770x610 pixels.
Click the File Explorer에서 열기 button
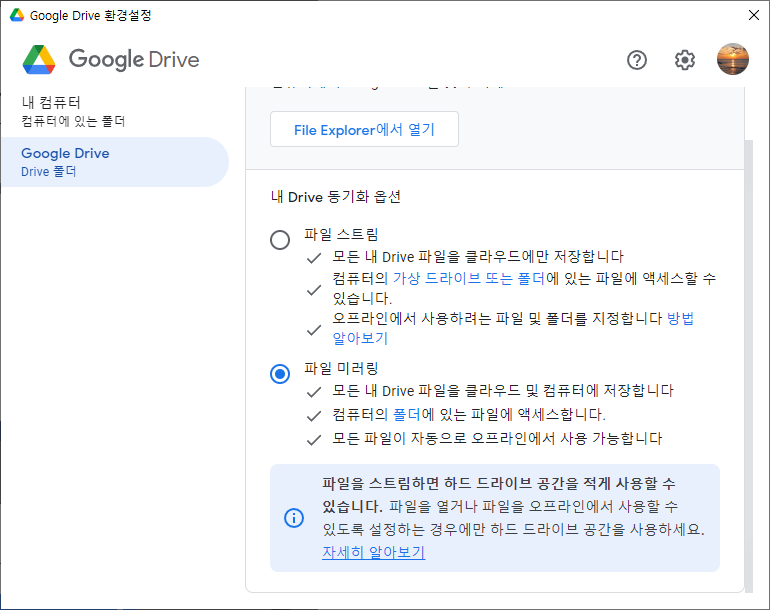364,129
